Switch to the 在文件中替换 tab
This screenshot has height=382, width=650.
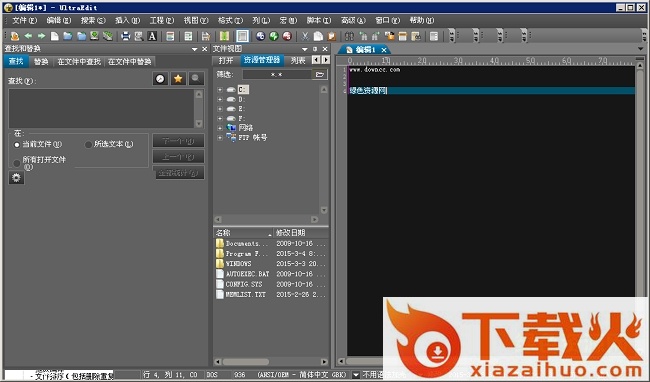130,62
